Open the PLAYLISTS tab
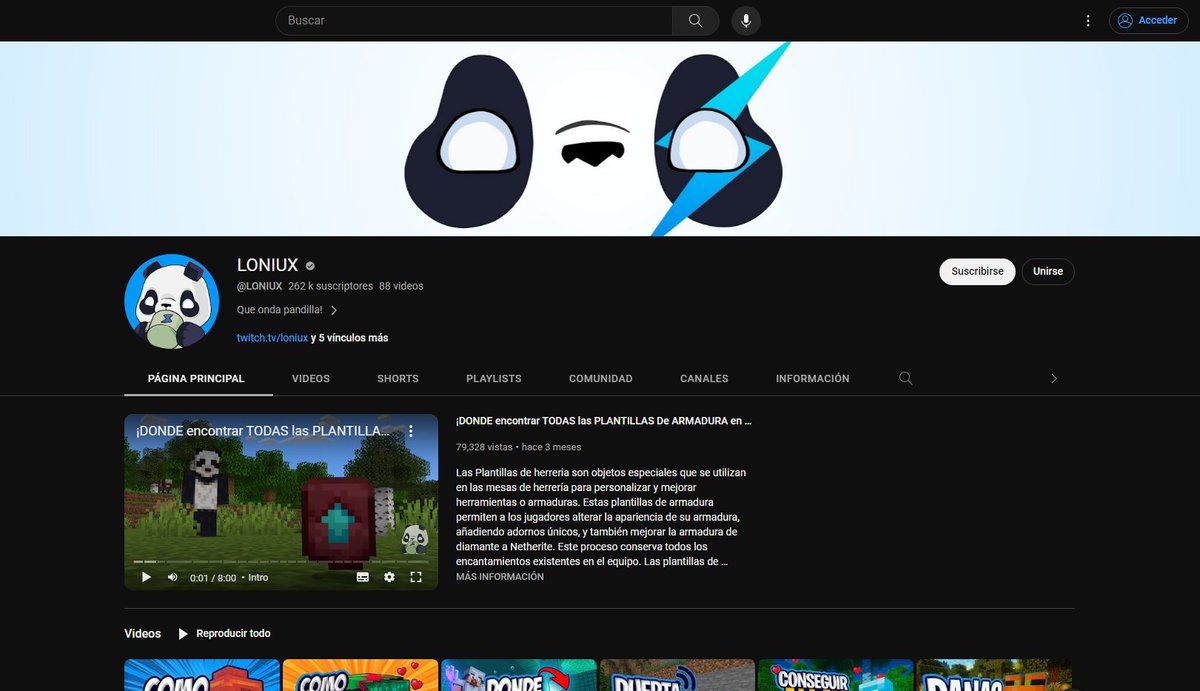This screenshot has width=1200, height=691. [x=494, y=379]
